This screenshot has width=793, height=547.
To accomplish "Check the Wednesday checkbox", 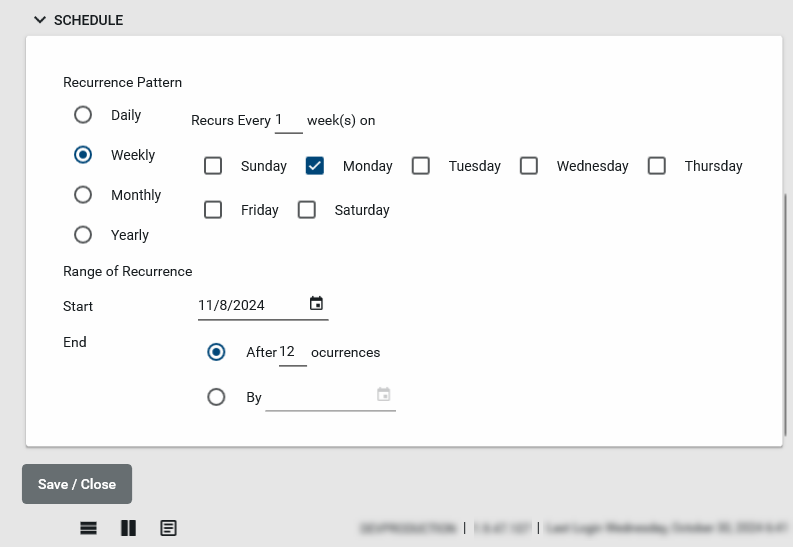I will point(529,166).
